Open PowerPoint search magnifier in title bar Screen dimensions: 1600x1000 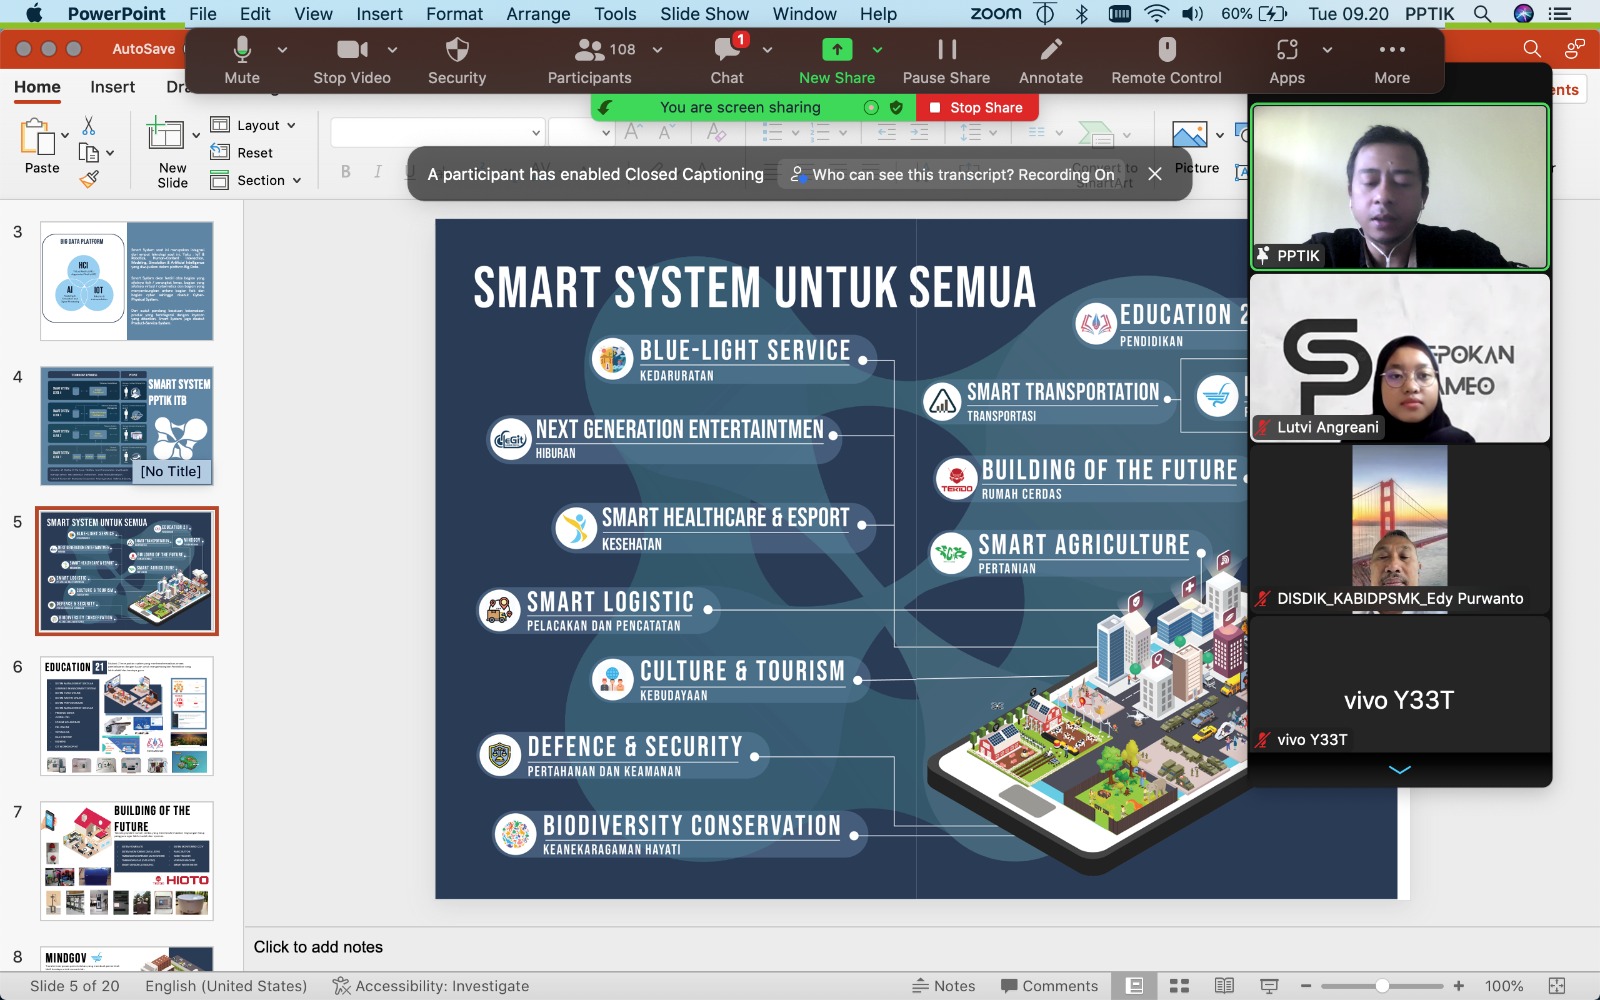click(x=1531, y=49)
